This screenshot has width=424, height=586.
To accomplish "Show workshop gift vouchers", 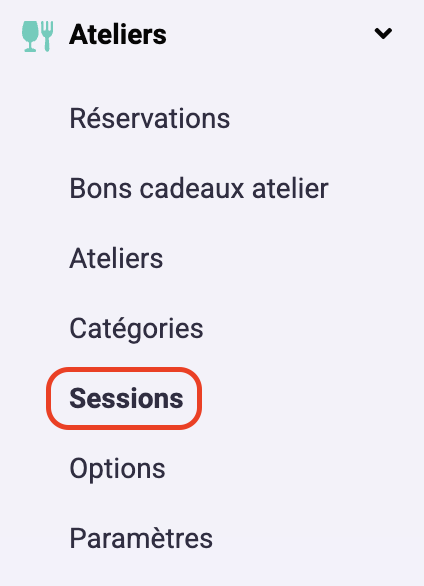I will coord(199,188).
